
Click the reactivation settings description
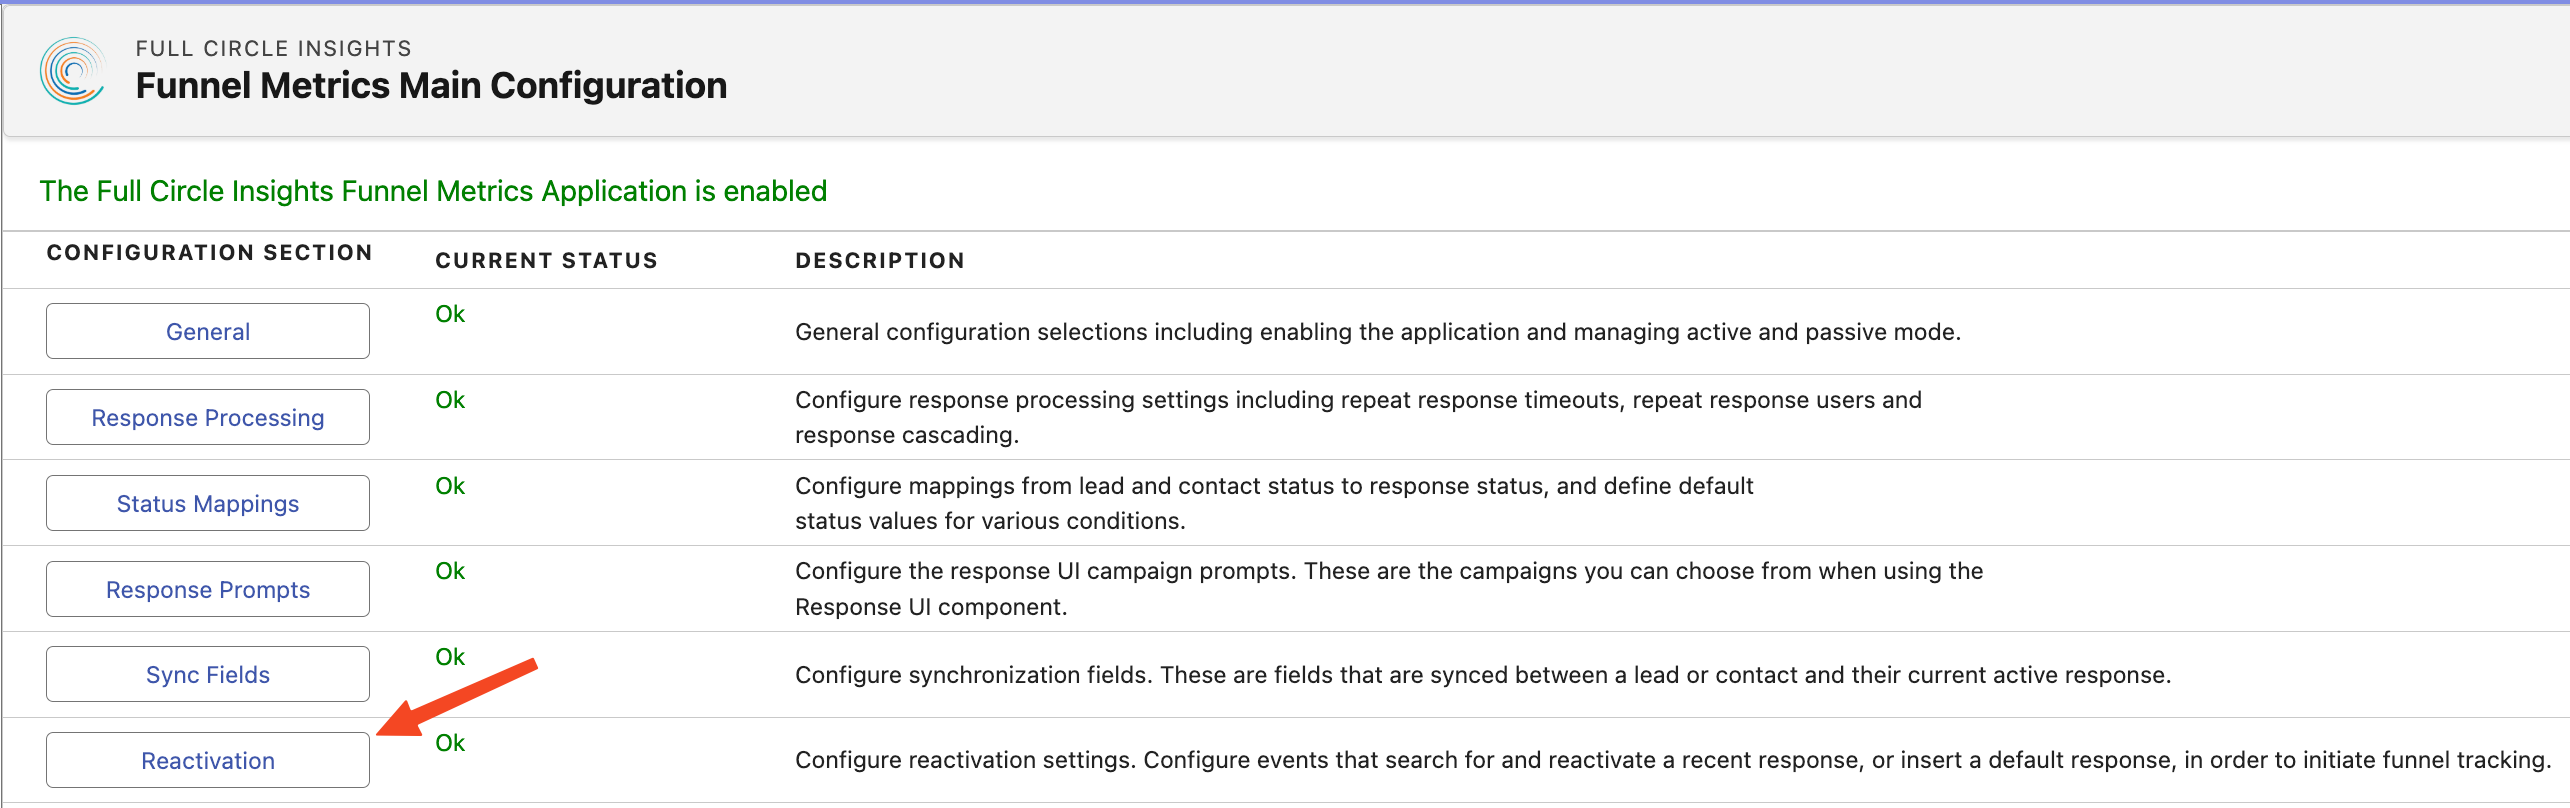[1673, 760]
